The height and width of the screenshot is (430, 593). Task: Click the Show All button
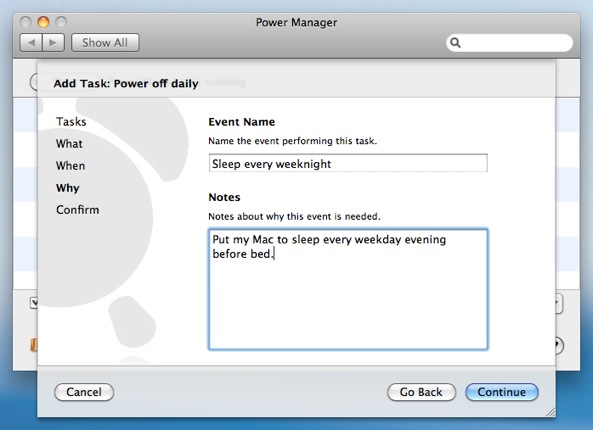(105, 43)
